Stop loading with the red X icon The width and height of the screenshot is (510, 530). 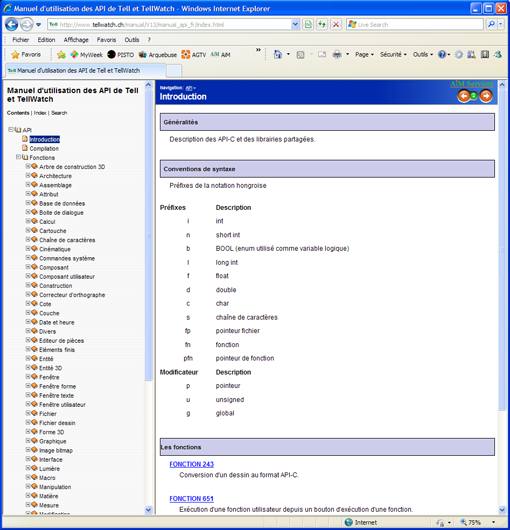[x=336, y=24]
